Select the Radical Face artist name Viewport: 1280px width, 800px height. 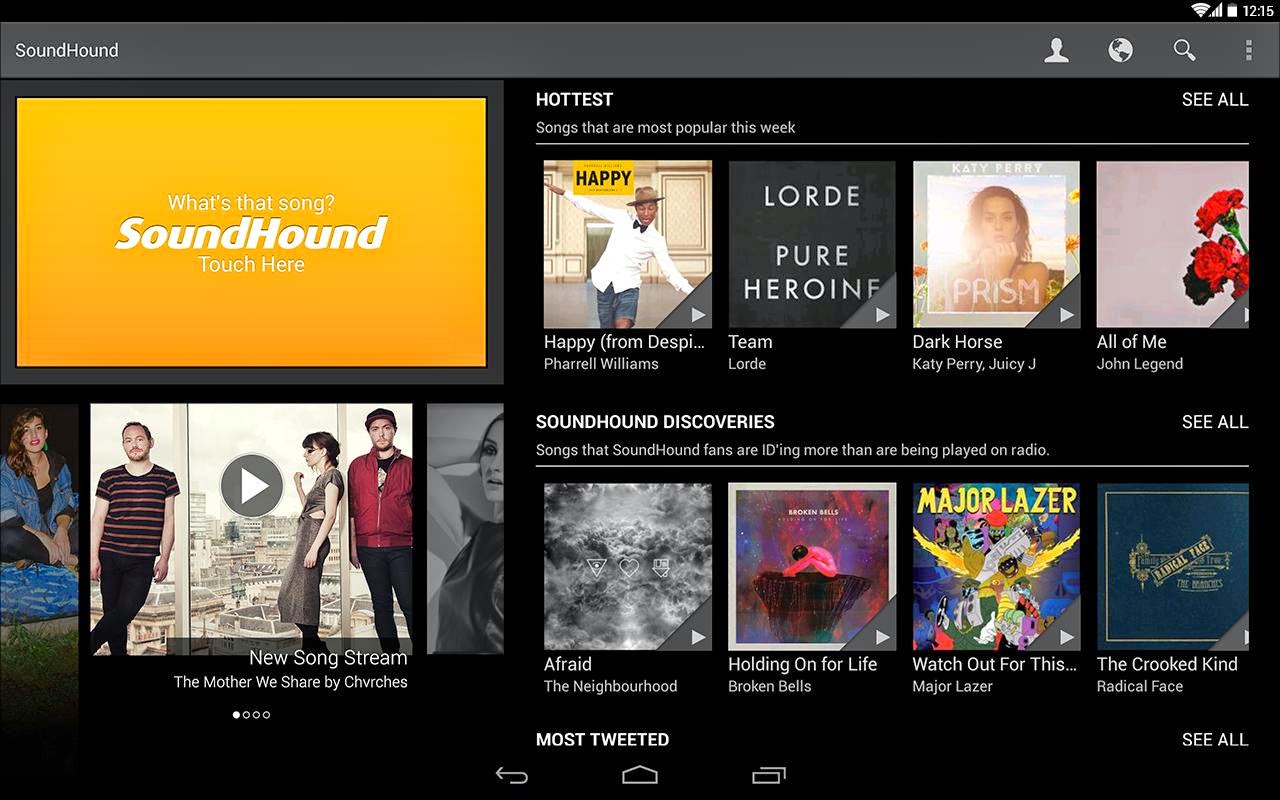[x=1139, y=686]
